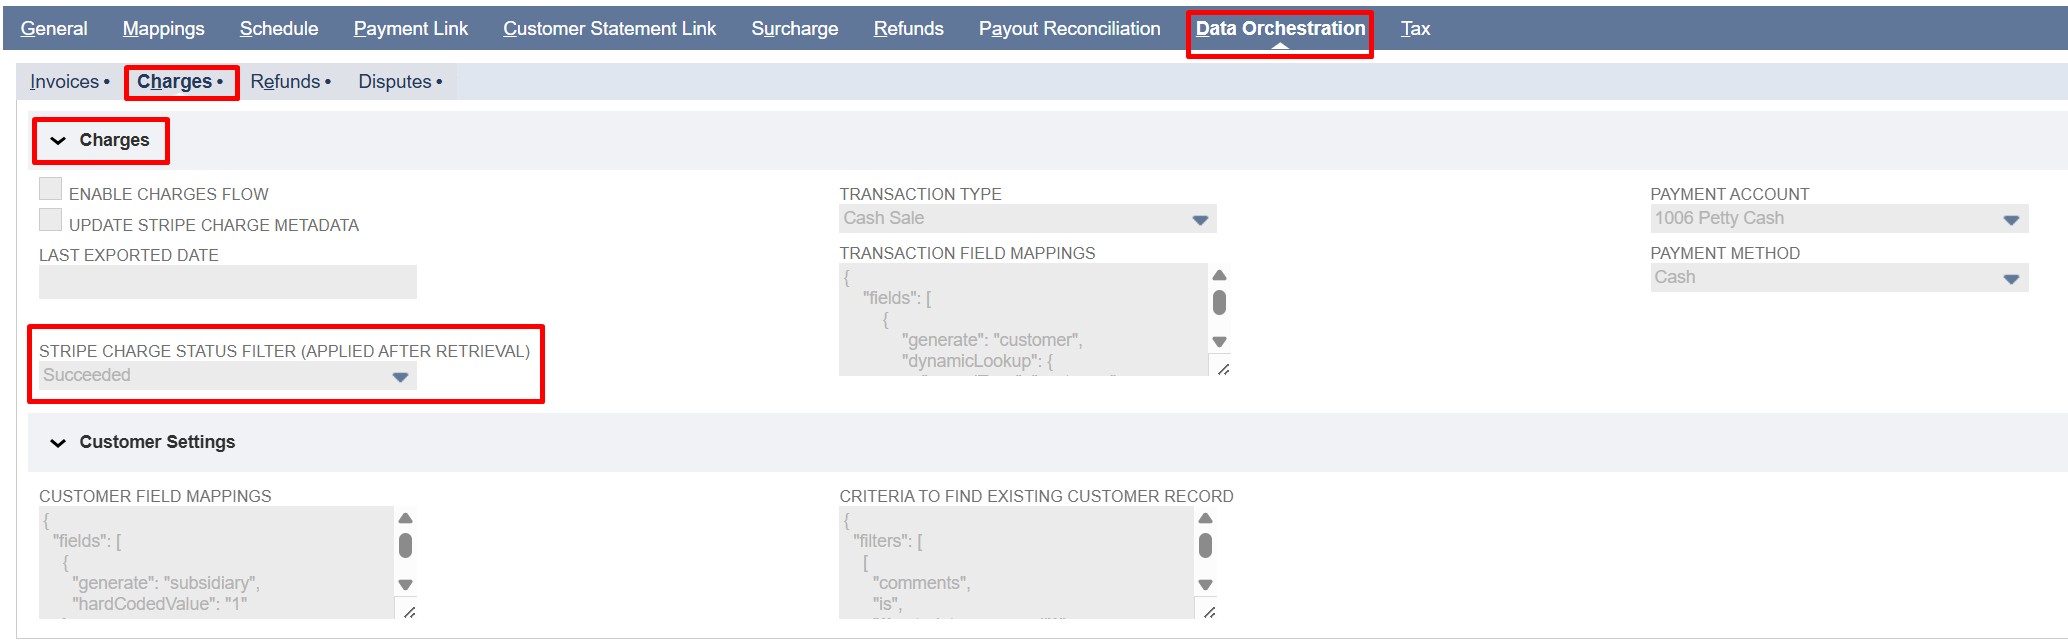Collapse the Customer Settings section
This screenshot has width=2068, height=641.
58,443
